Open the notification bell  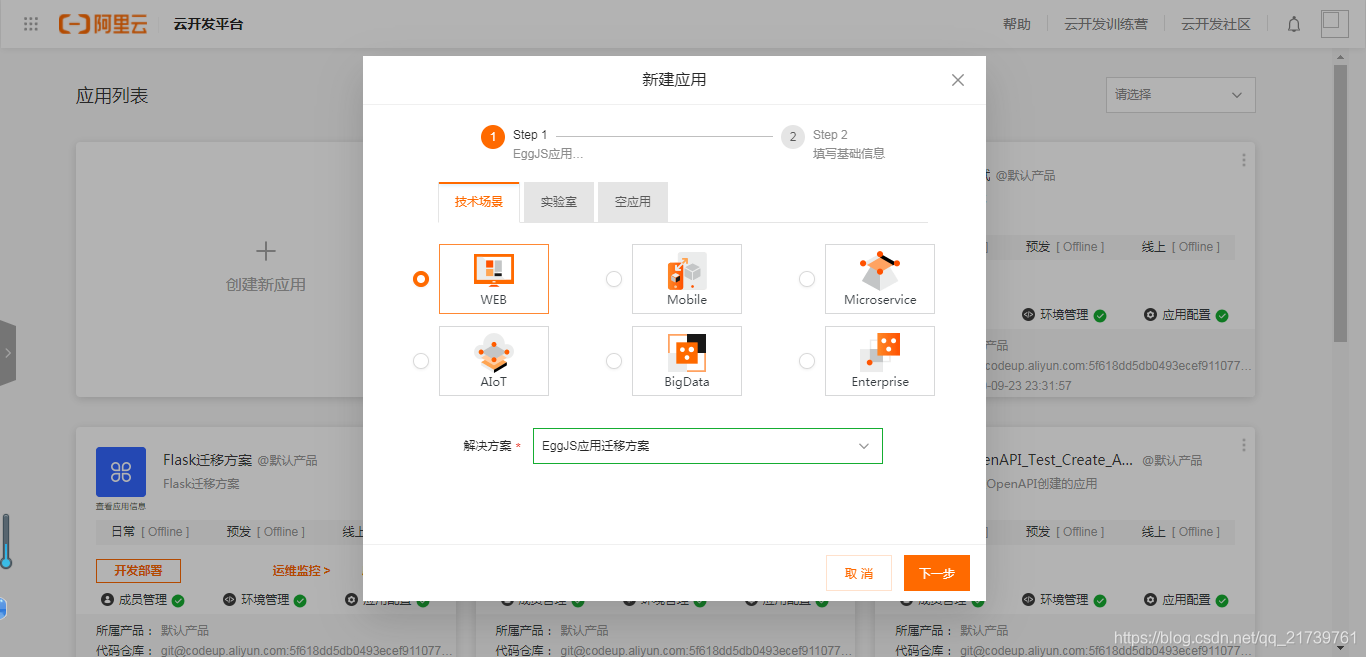[1294, 24]
